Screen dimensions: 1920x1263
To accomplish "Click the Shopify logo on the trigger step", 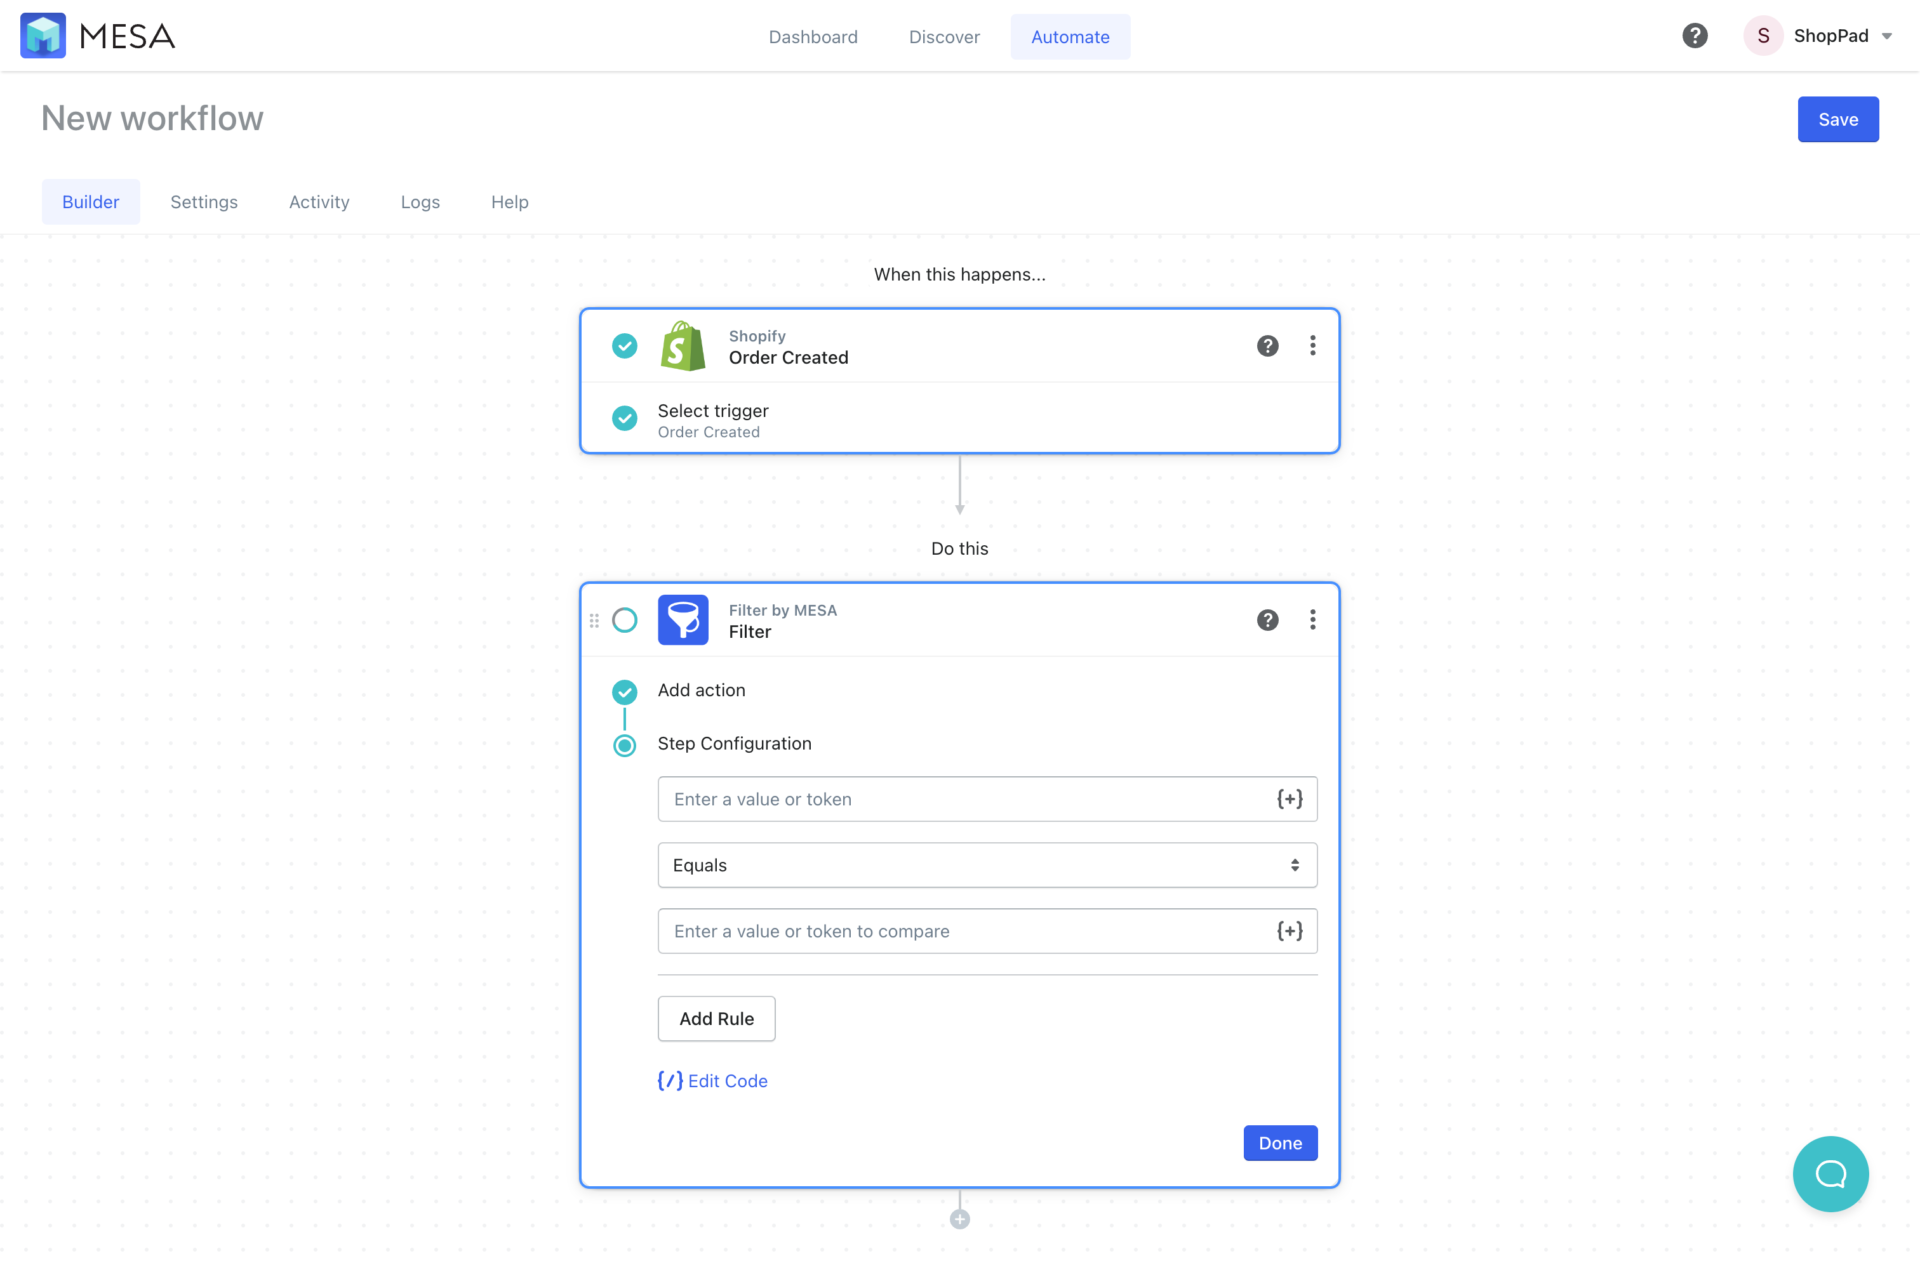I will (x=682, y=346).
